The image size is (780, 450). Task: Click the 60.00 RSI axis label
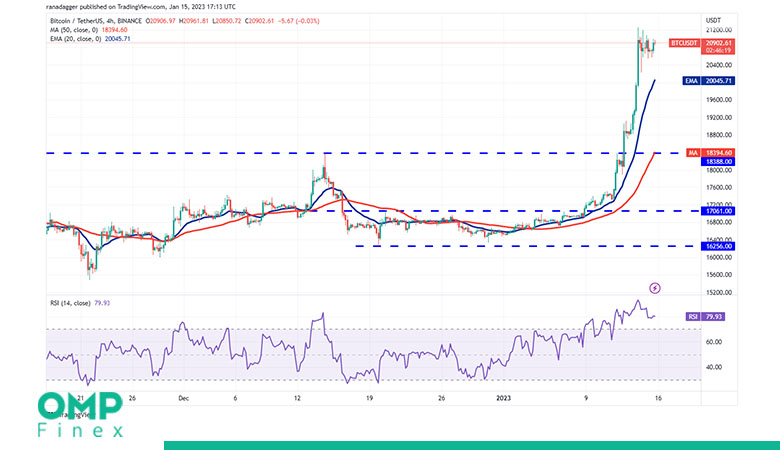(x=713, y=342)
